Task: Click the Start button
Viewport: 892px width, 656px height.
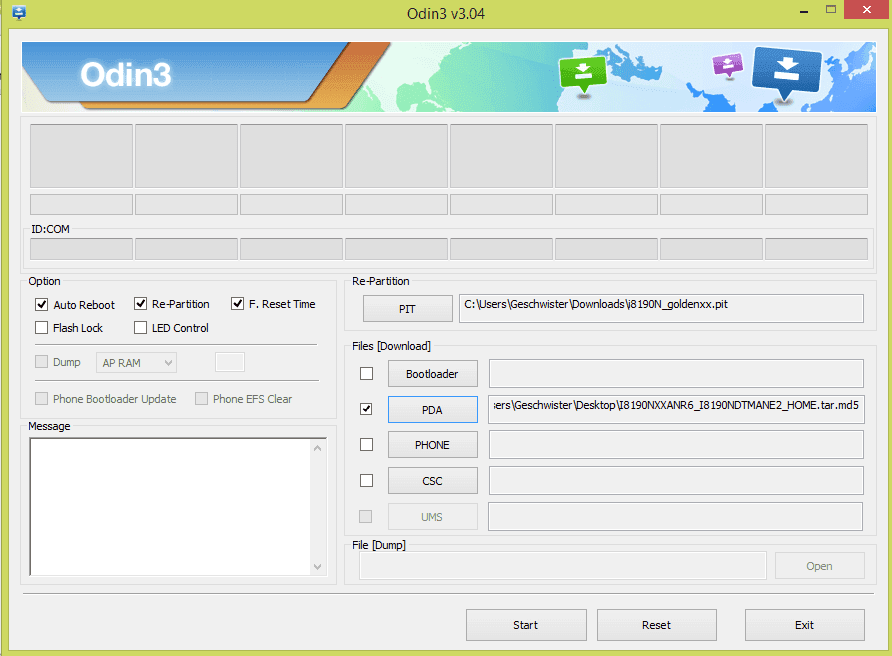Action: 526,625
